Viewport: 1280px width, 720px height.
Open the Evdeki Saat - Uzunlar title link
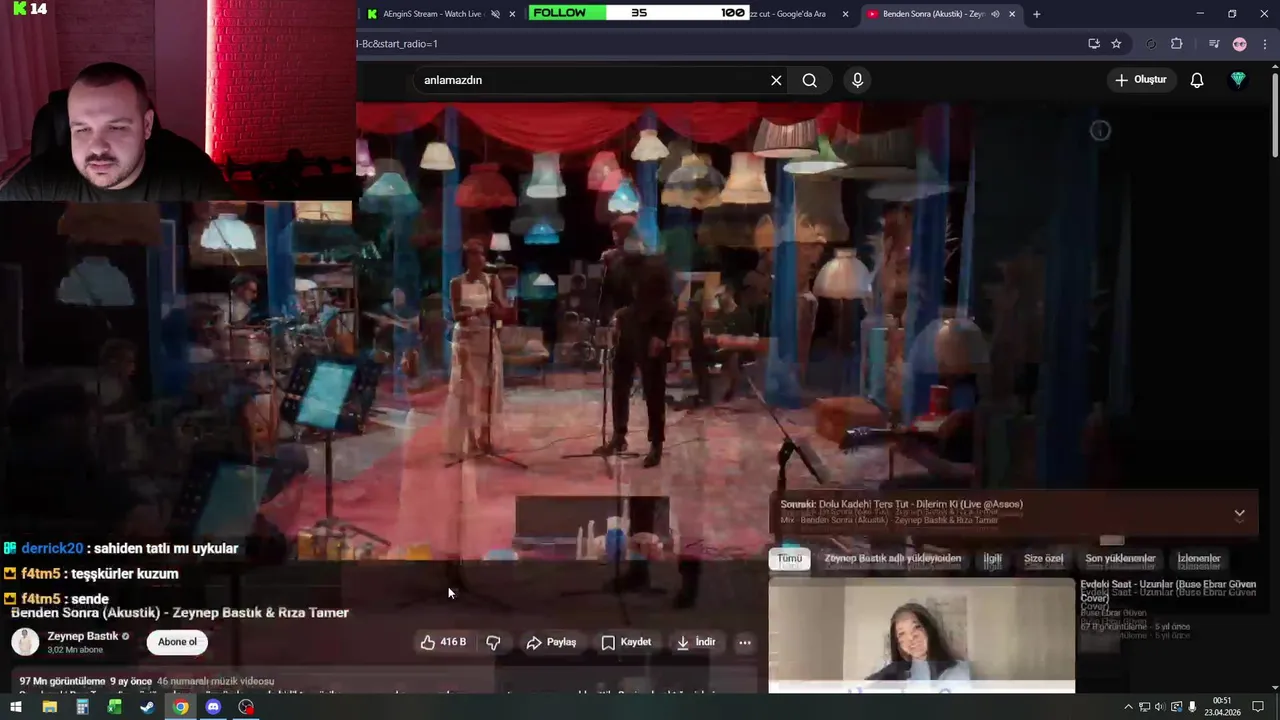click(x=1168, y=592)
